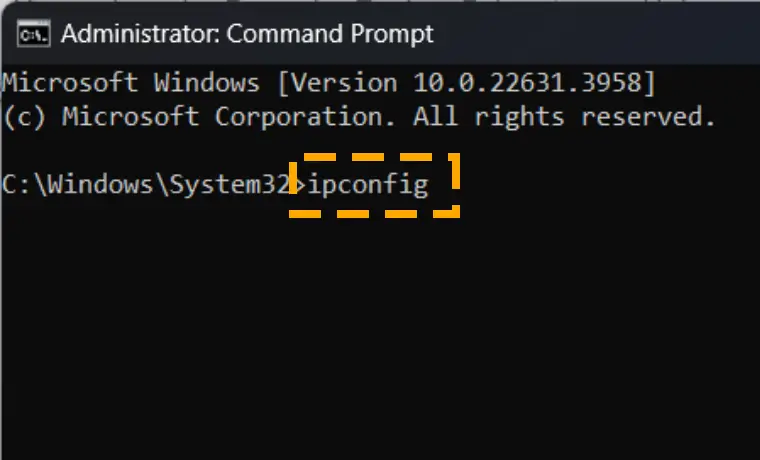Click Windows on the first banner line
The height and width of the screenshot is (460, 760).
tap(207, 82)
